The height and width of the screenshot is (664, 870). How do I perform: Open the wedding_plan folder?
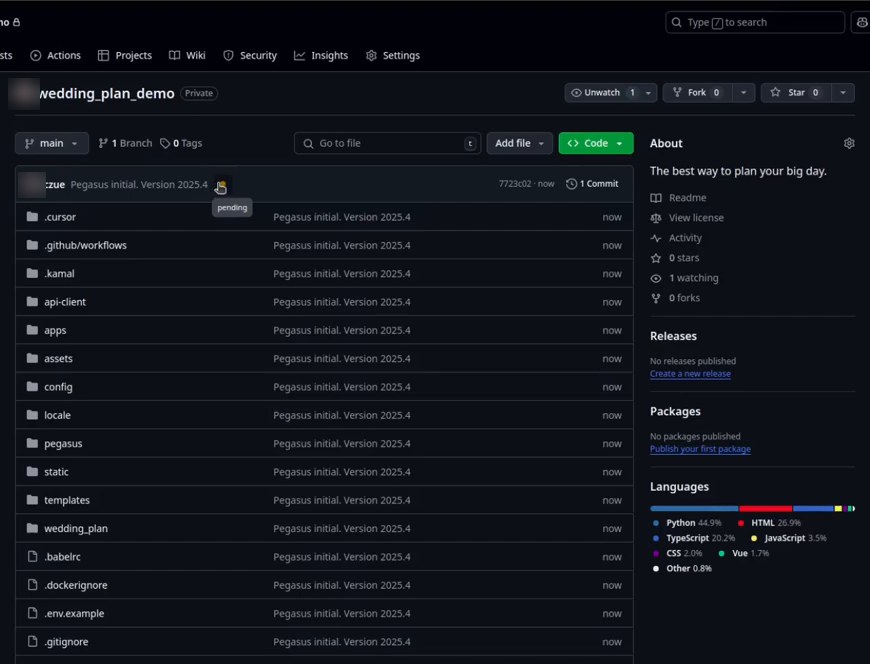(x=76, y=528)
